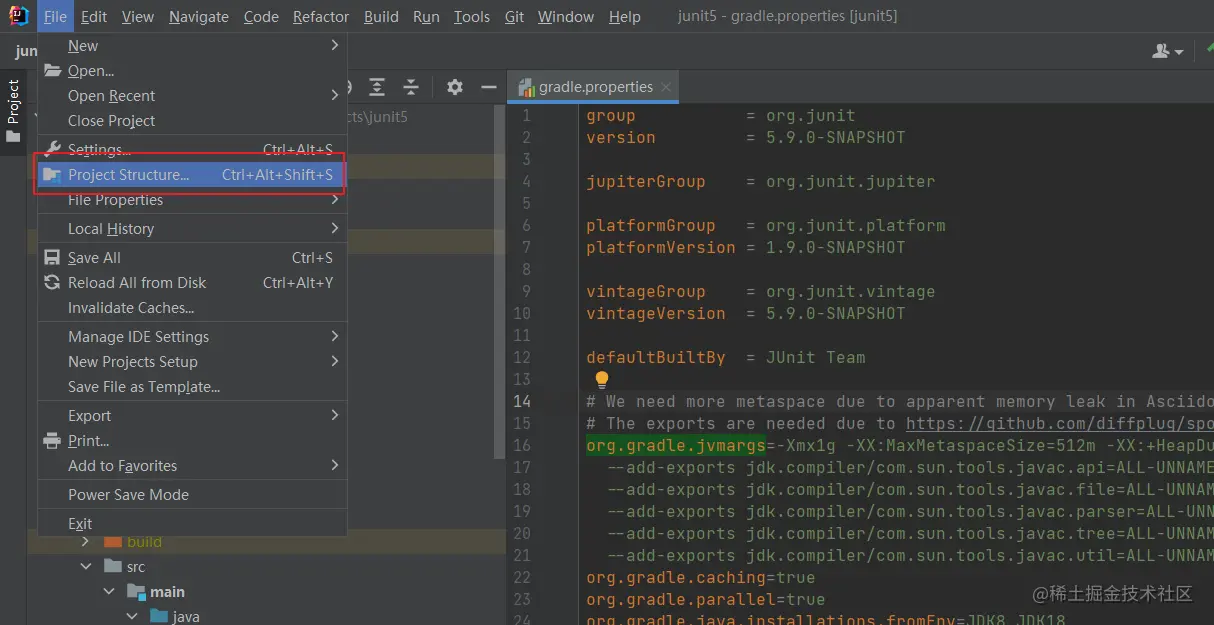Click Project Structure... menu entry
1214x625 pixels.
coord(192,175)
